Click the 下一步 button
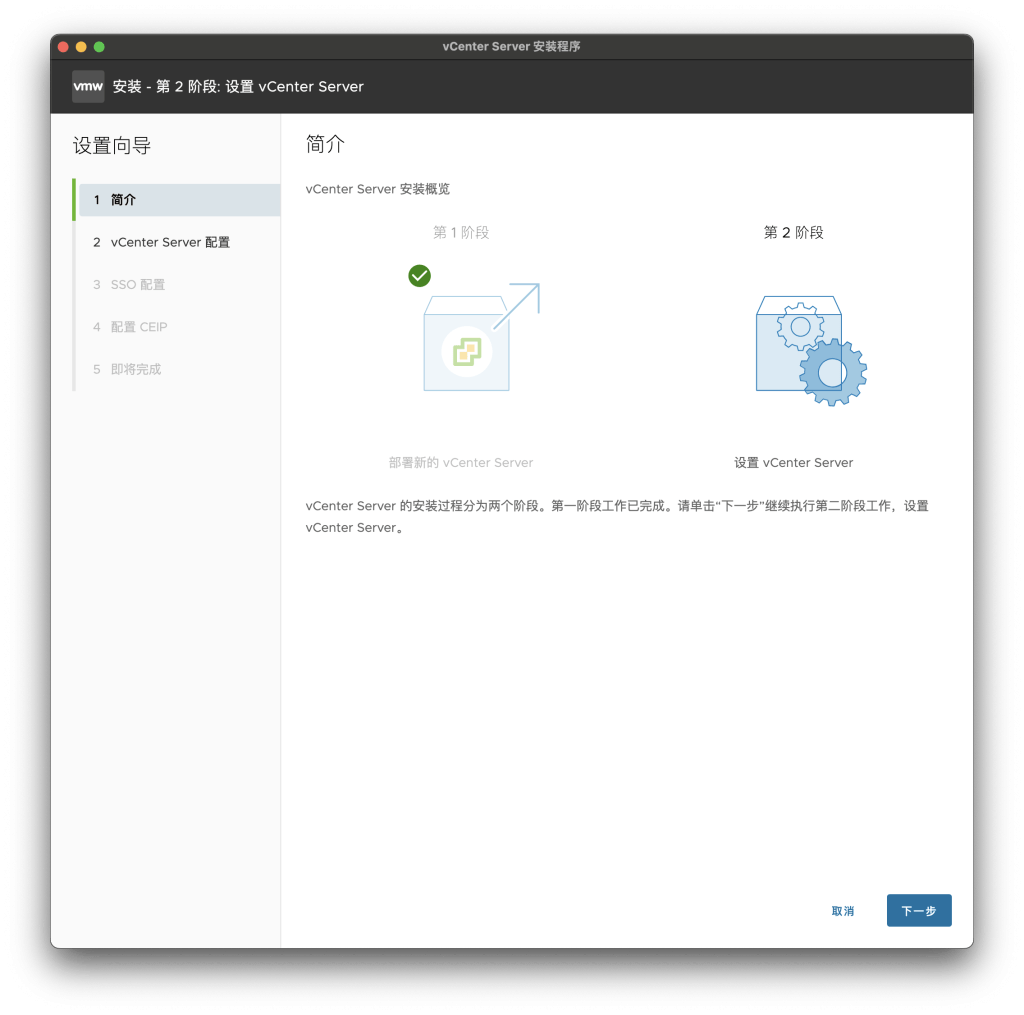The height and width of the screenshot is (1015, 1024). pos(919,910)
